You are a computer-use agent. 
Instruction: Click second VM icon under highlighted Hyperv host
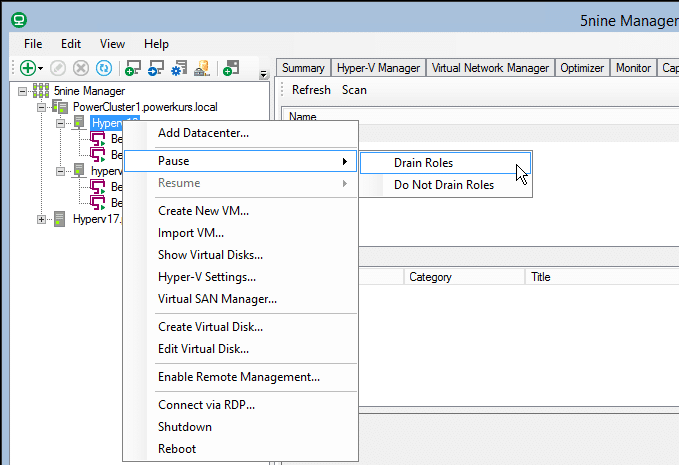pos(98,155)
